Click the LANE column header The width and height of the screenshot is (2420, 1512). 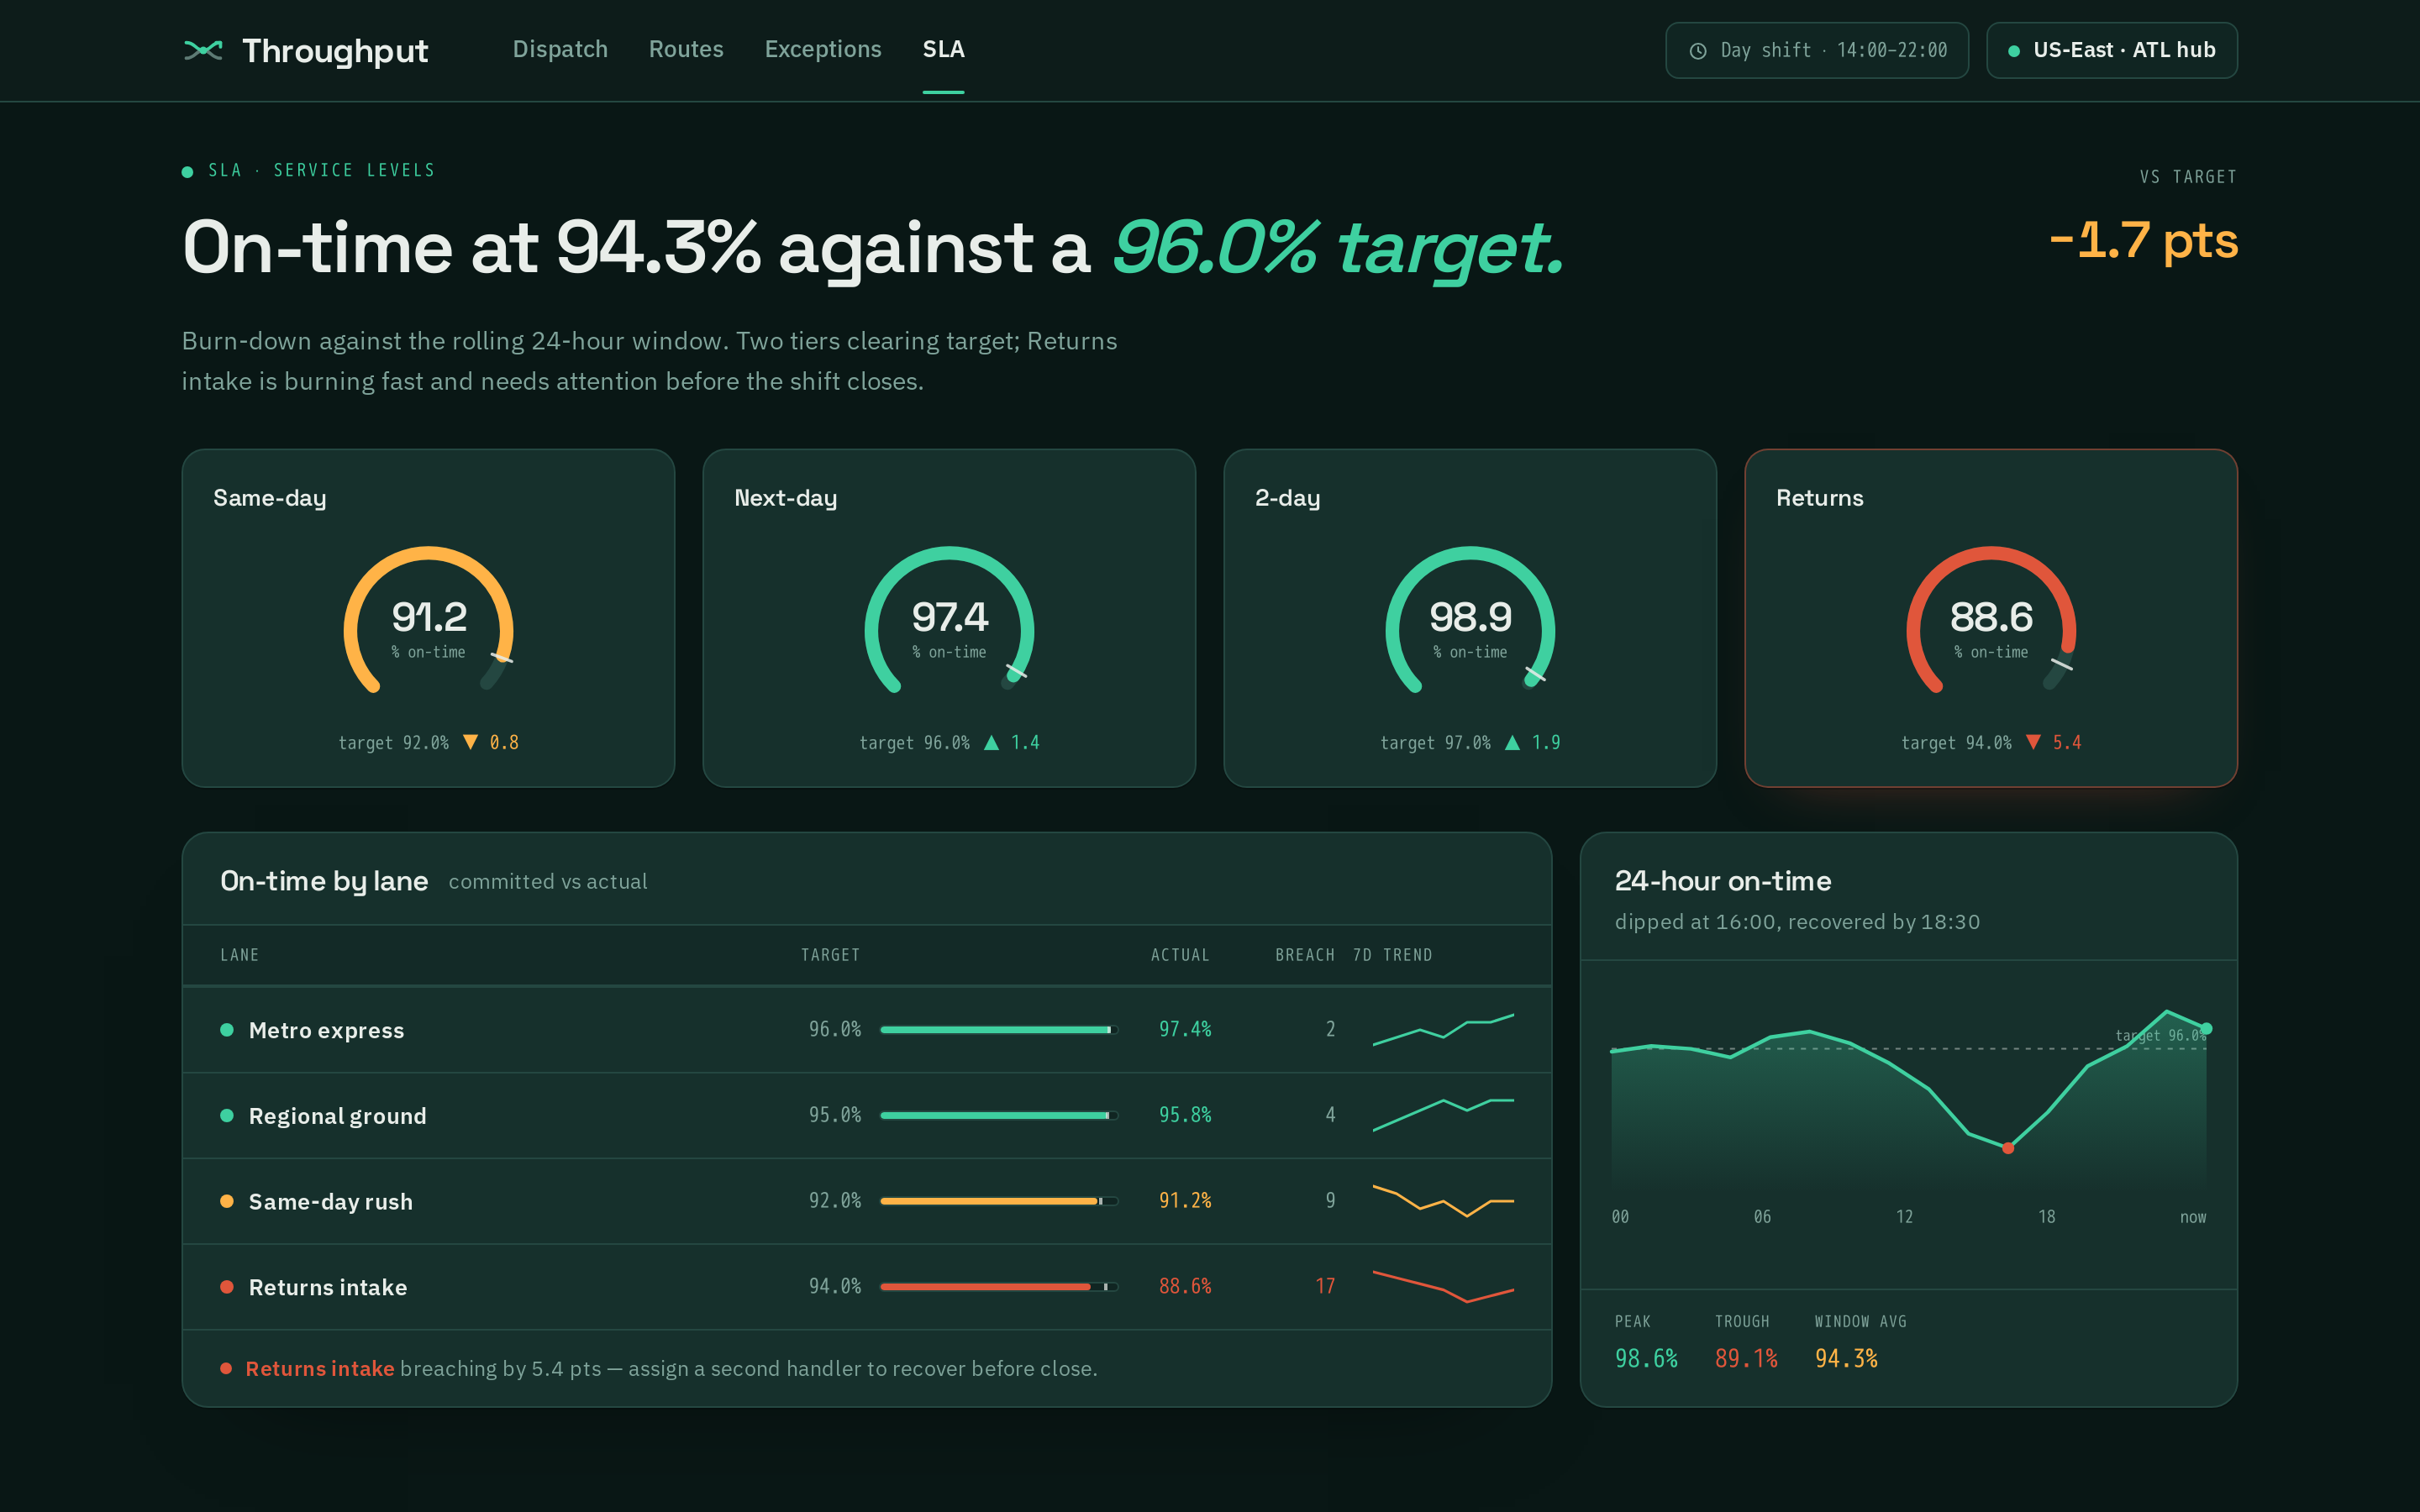240,955
